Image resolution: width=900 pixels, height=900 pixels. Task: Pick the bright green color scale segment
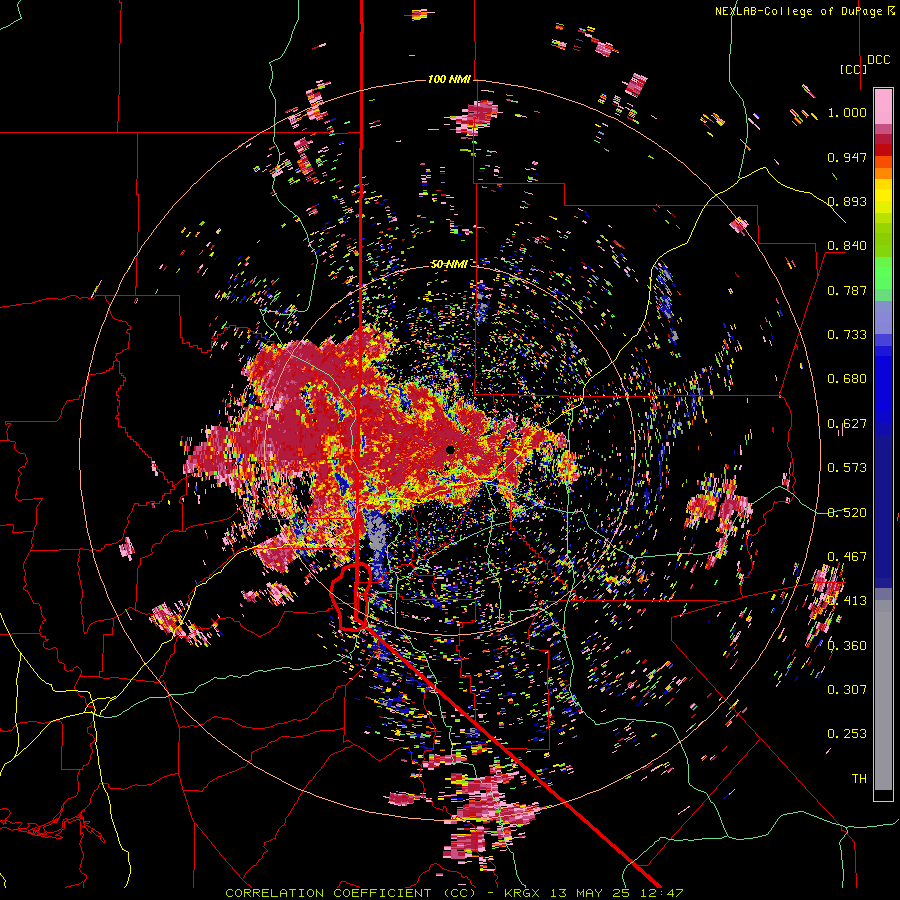pyautogui.click(x=883, y=273)
